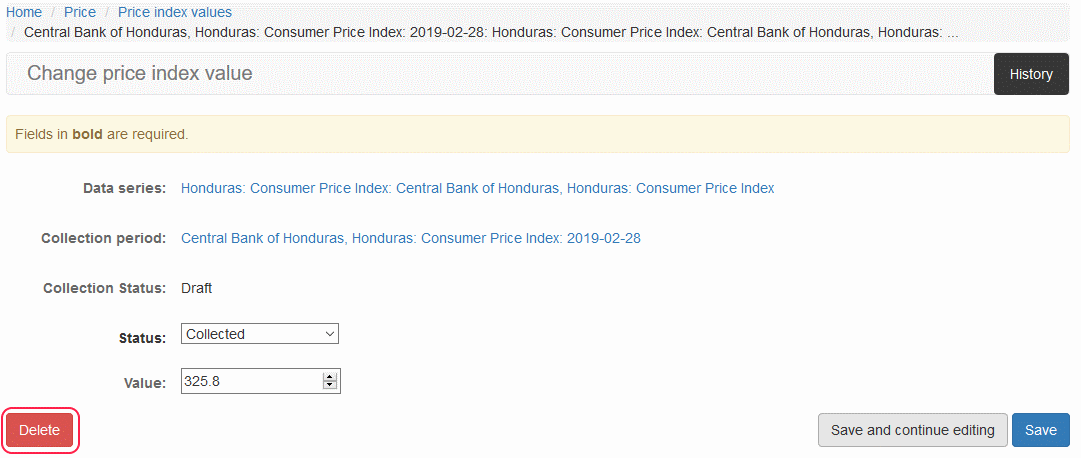This screenshot has width=1081, height=458.
Task: Click Save and continue editing
Action: tap(912, 430)
